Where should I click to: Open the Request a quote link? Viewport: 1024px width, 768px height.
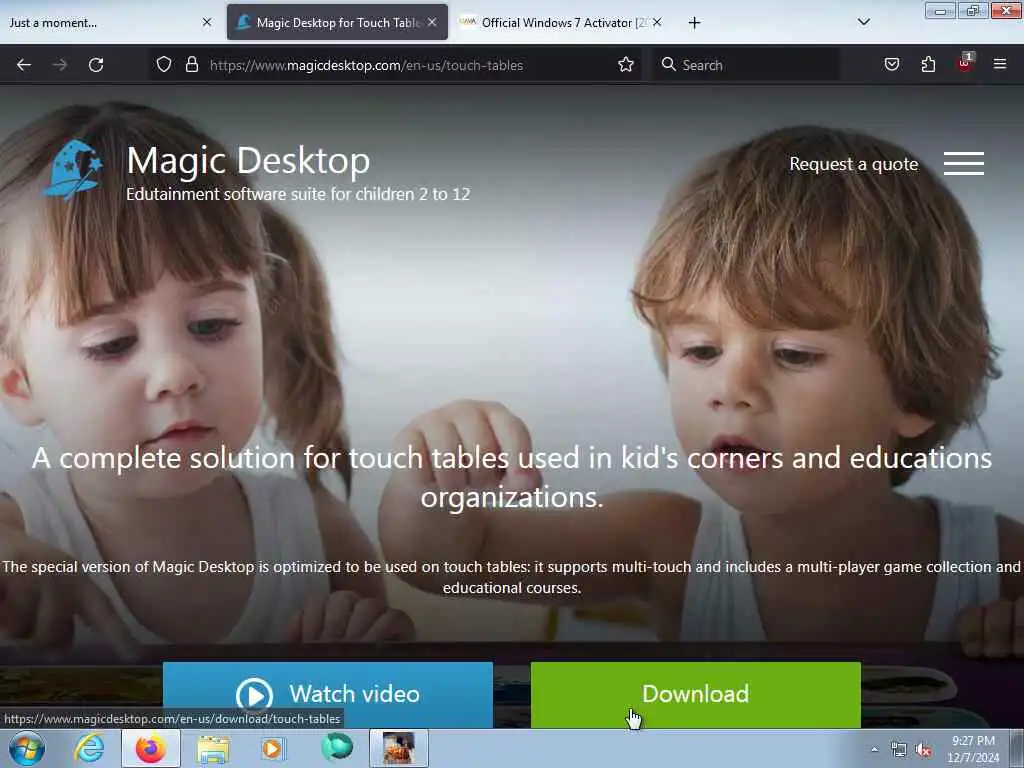[x=854, y=164]
